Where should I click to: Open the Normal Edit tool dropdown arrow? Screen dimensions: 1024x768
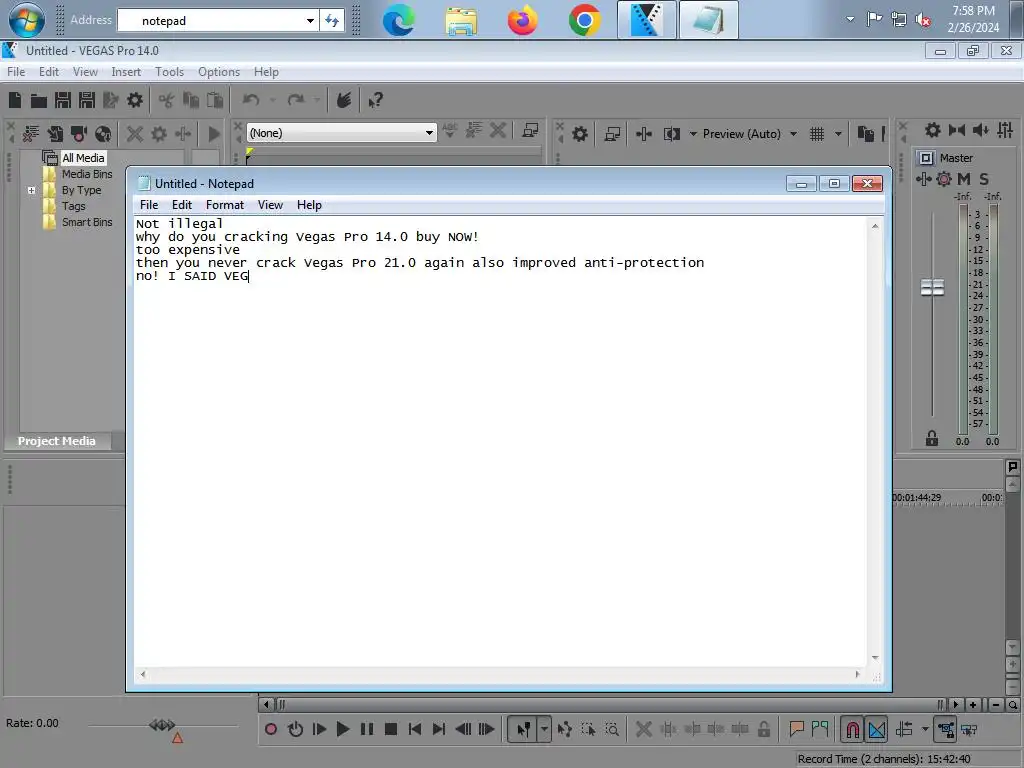544,729
